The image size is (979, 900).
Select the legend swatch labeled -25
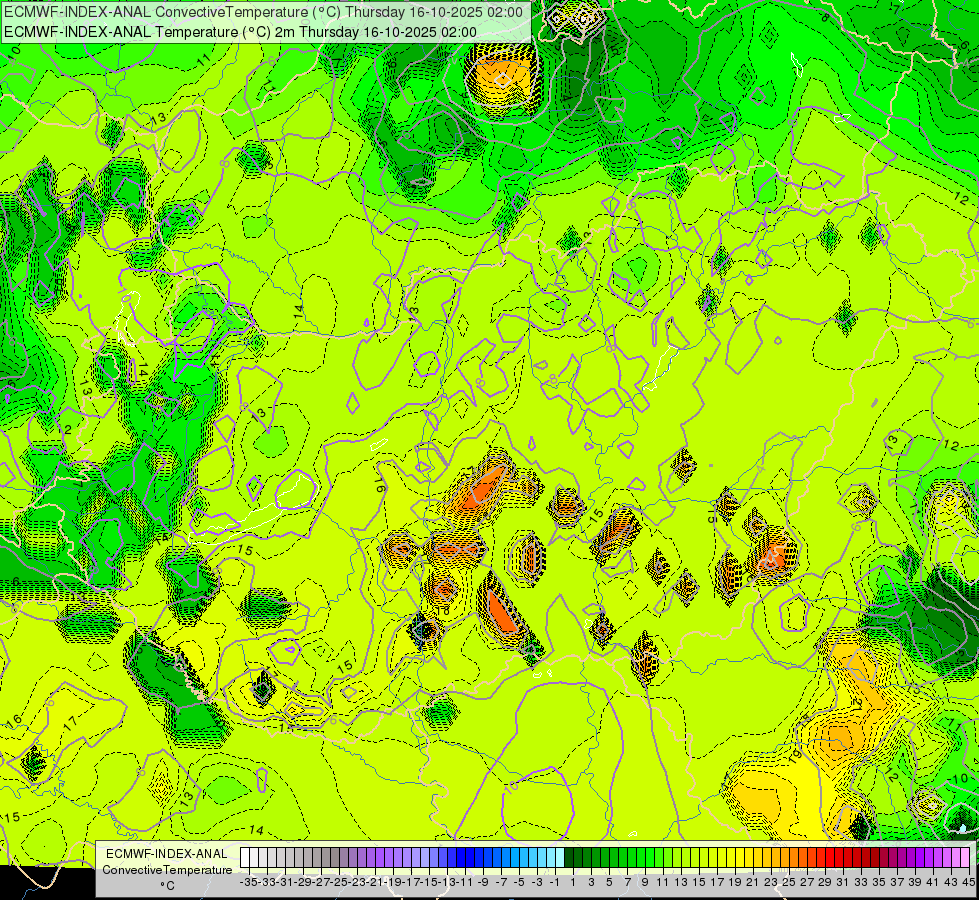point(335,857)
